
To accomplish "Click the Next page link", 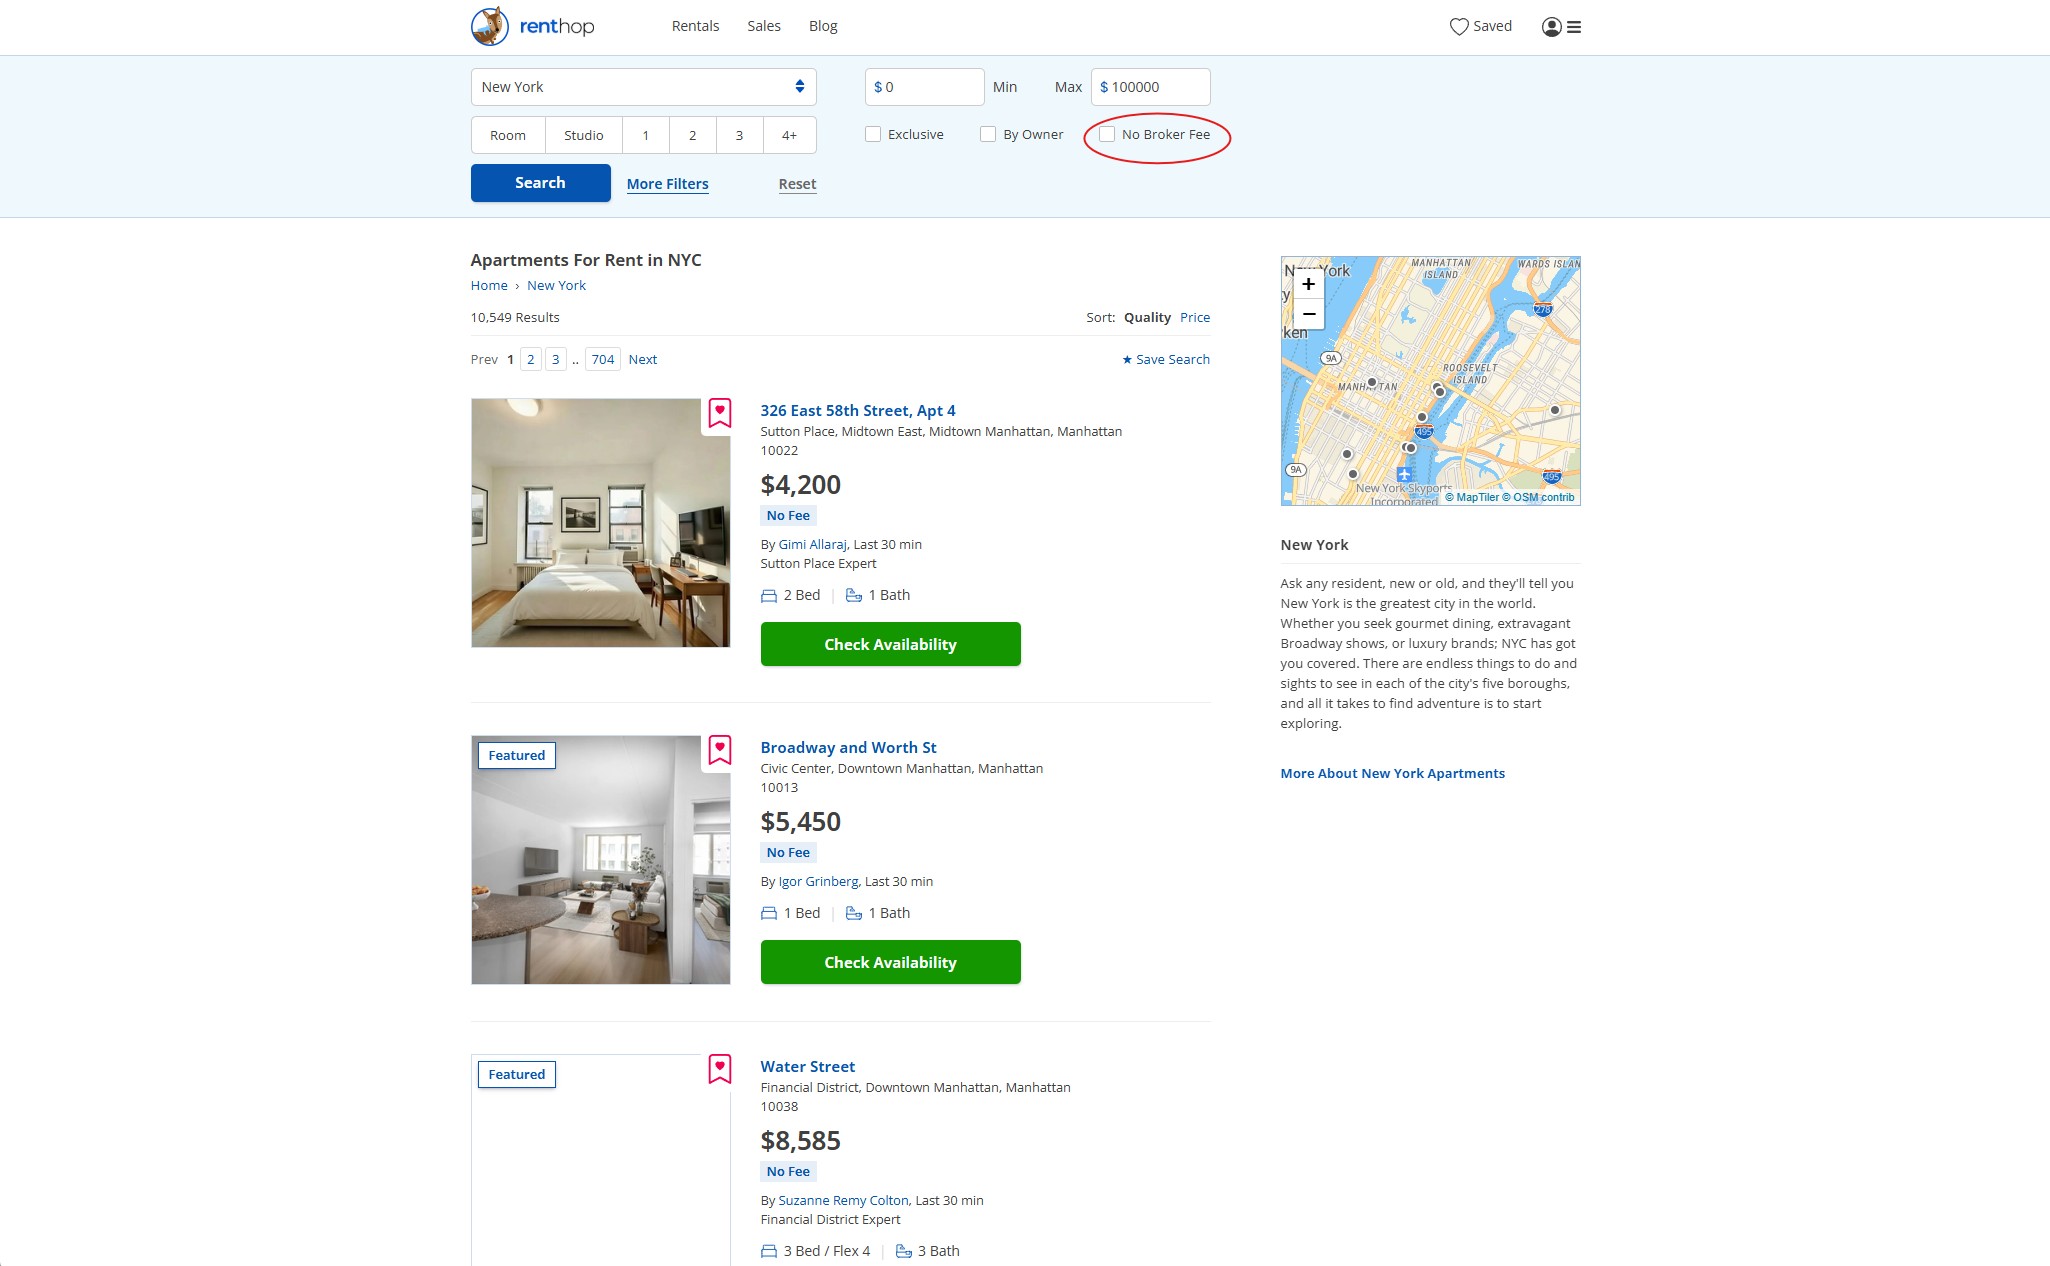I will tap(643, 359).
